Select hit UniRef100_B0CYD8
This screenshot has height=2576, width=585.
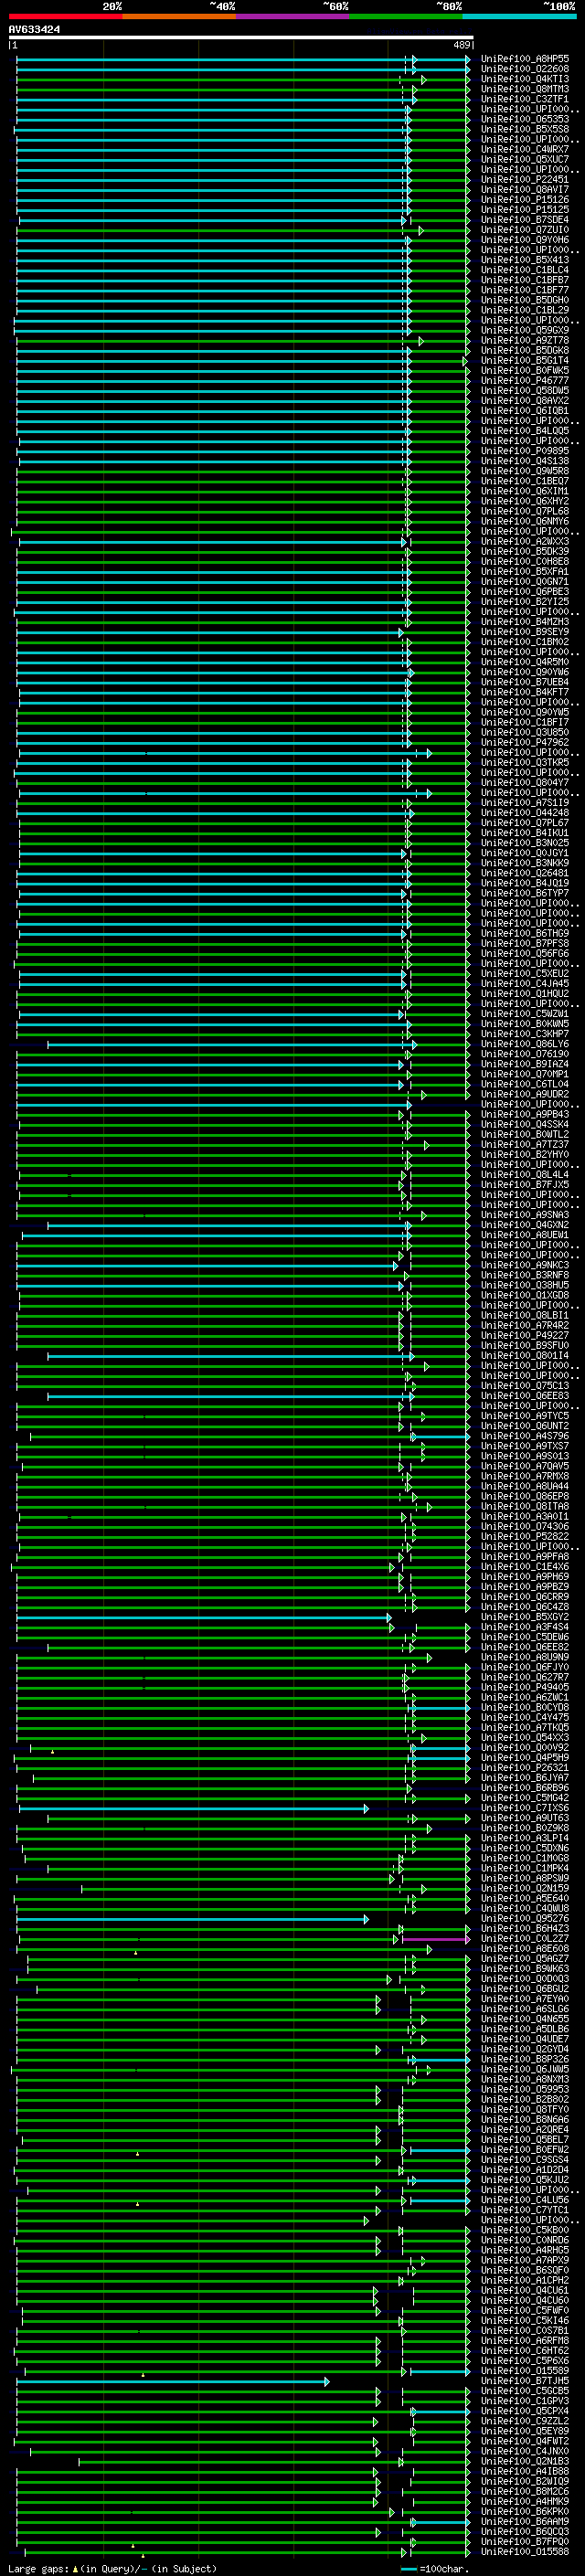click(x=524, y=1707)
